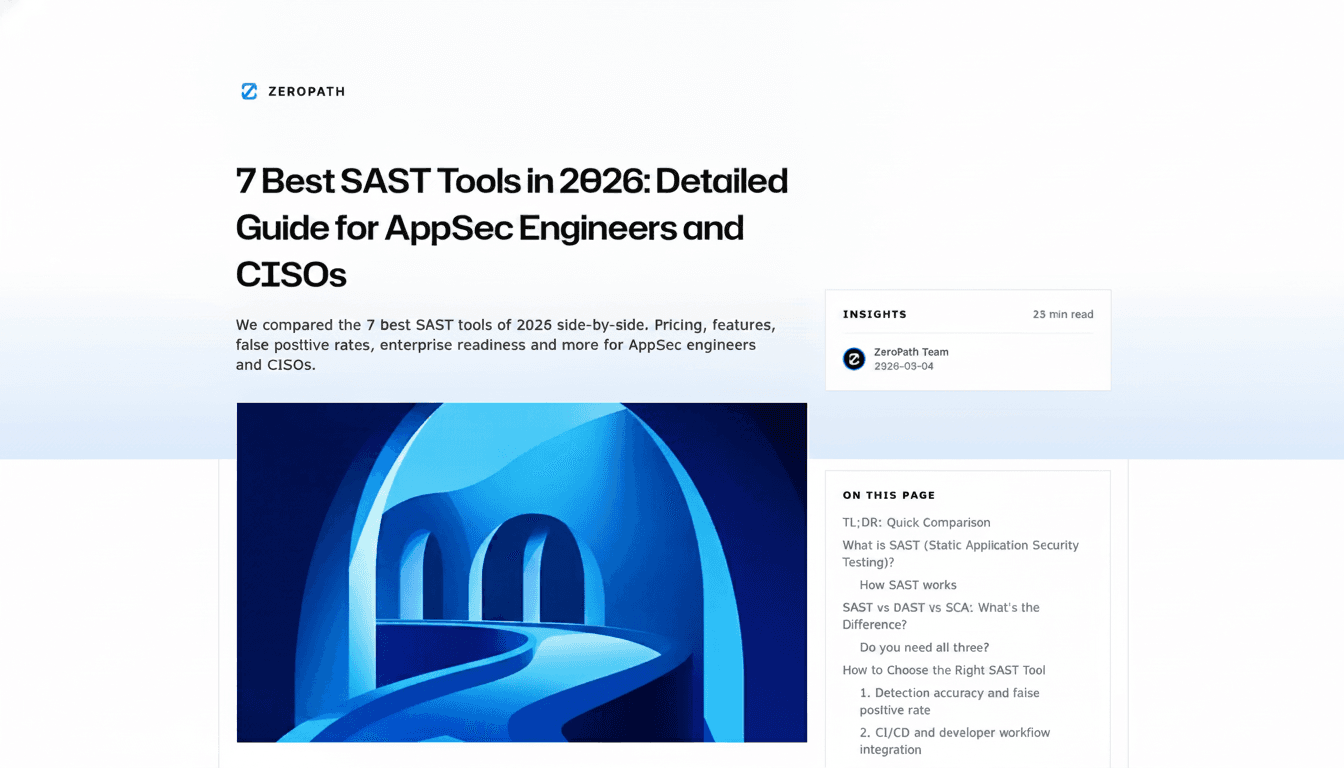
Task: Click the ON THIS PAGE heading
Action: (889, 495)
